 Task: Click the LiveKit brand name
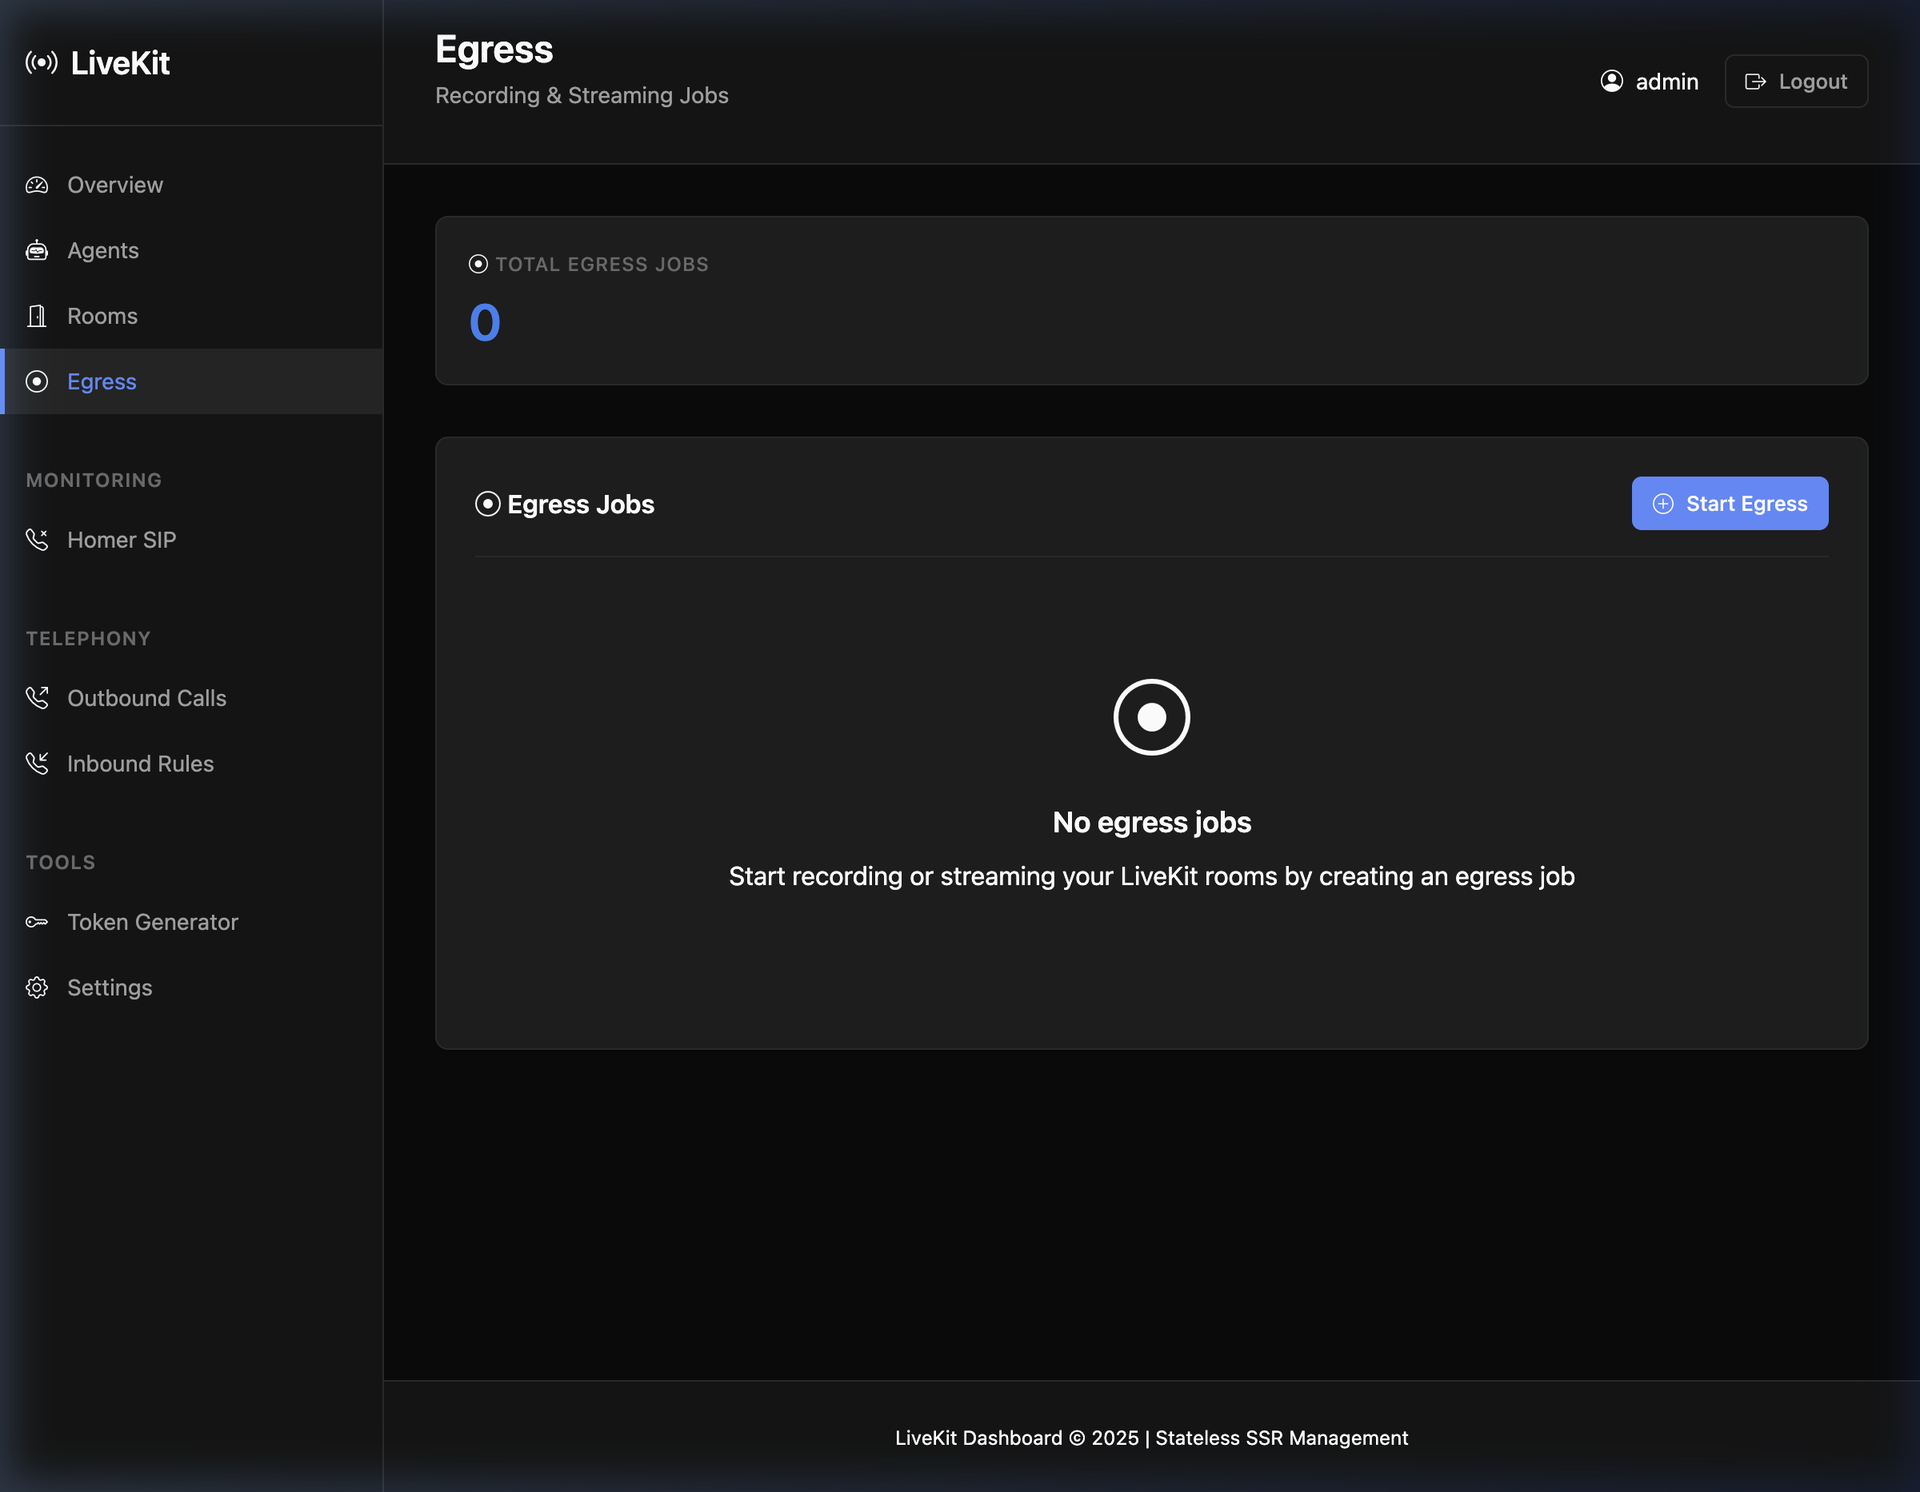120,63
